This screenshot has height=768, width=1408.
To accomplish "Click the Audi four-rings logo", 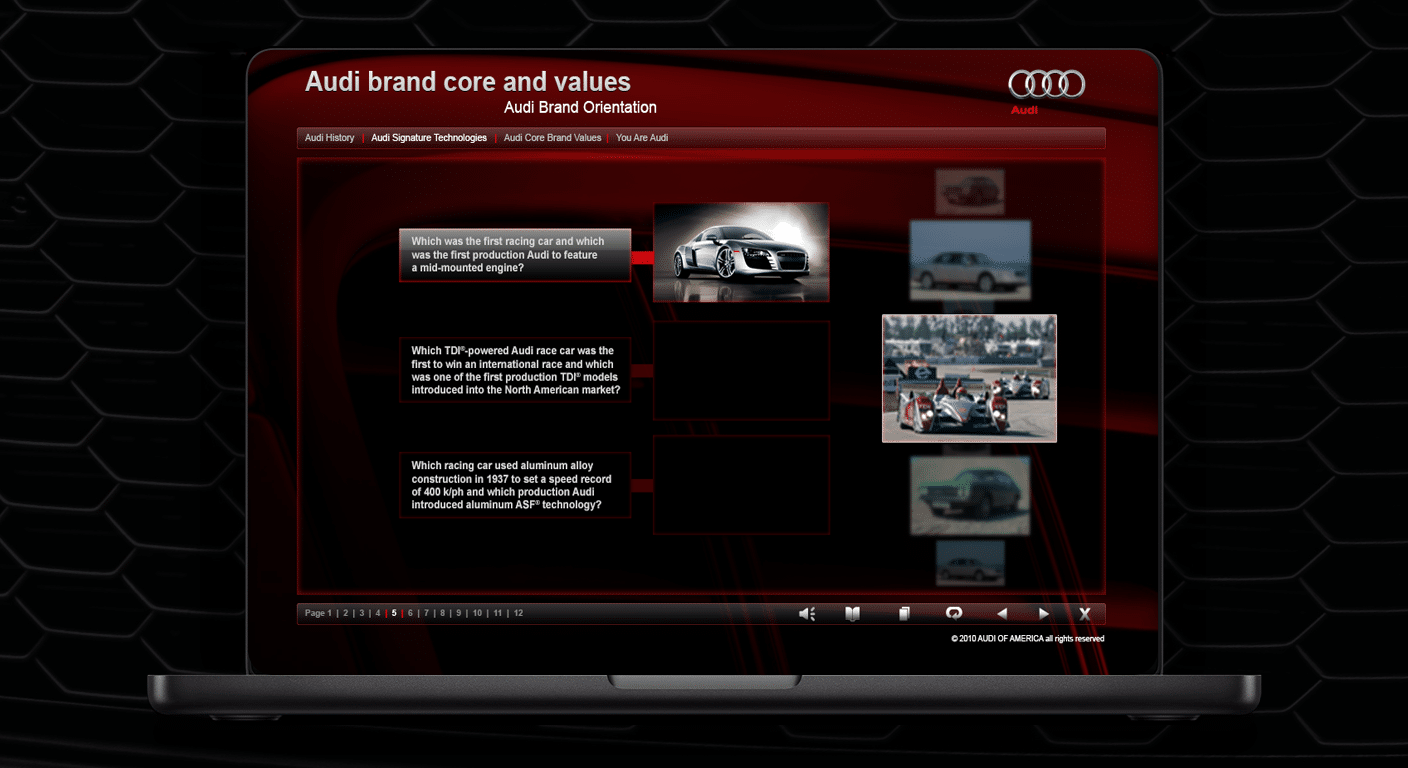I will pos(1046,84).
